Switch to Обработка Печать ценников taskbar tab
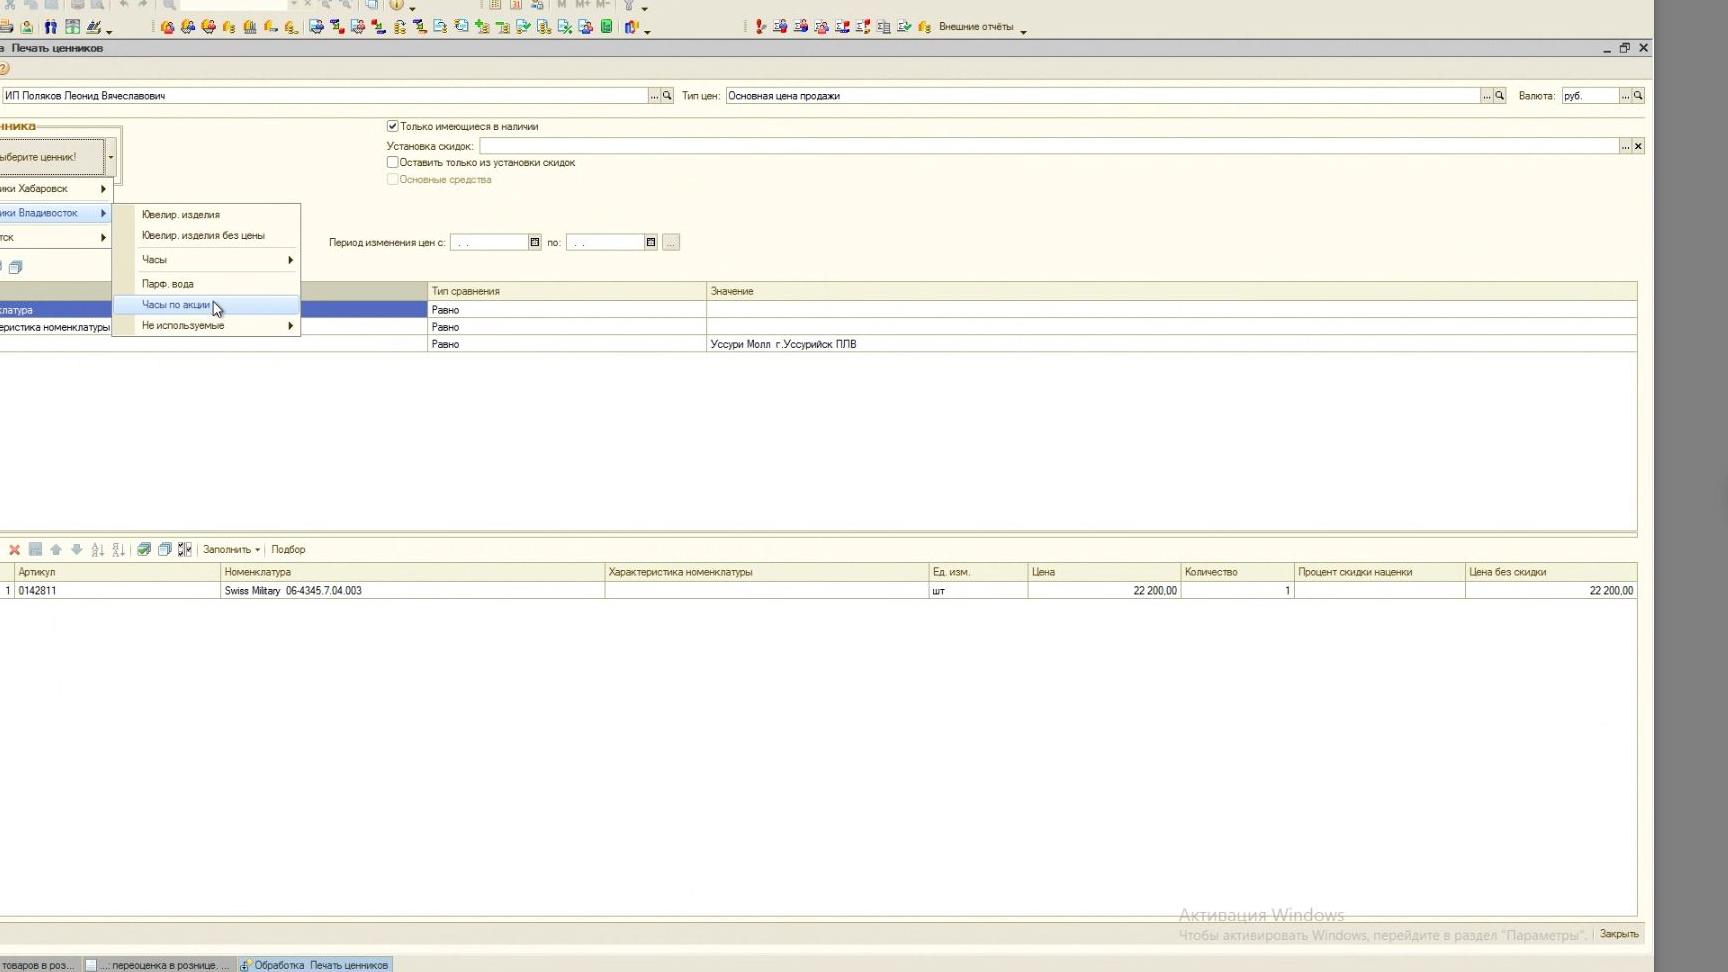 click(315, 965)
